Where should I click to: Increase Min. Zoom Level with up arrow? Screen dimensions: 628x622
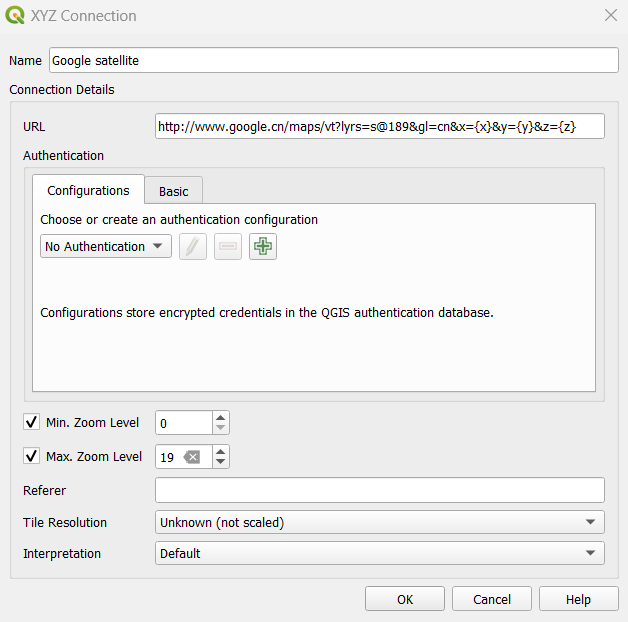[x=220, y=417]
